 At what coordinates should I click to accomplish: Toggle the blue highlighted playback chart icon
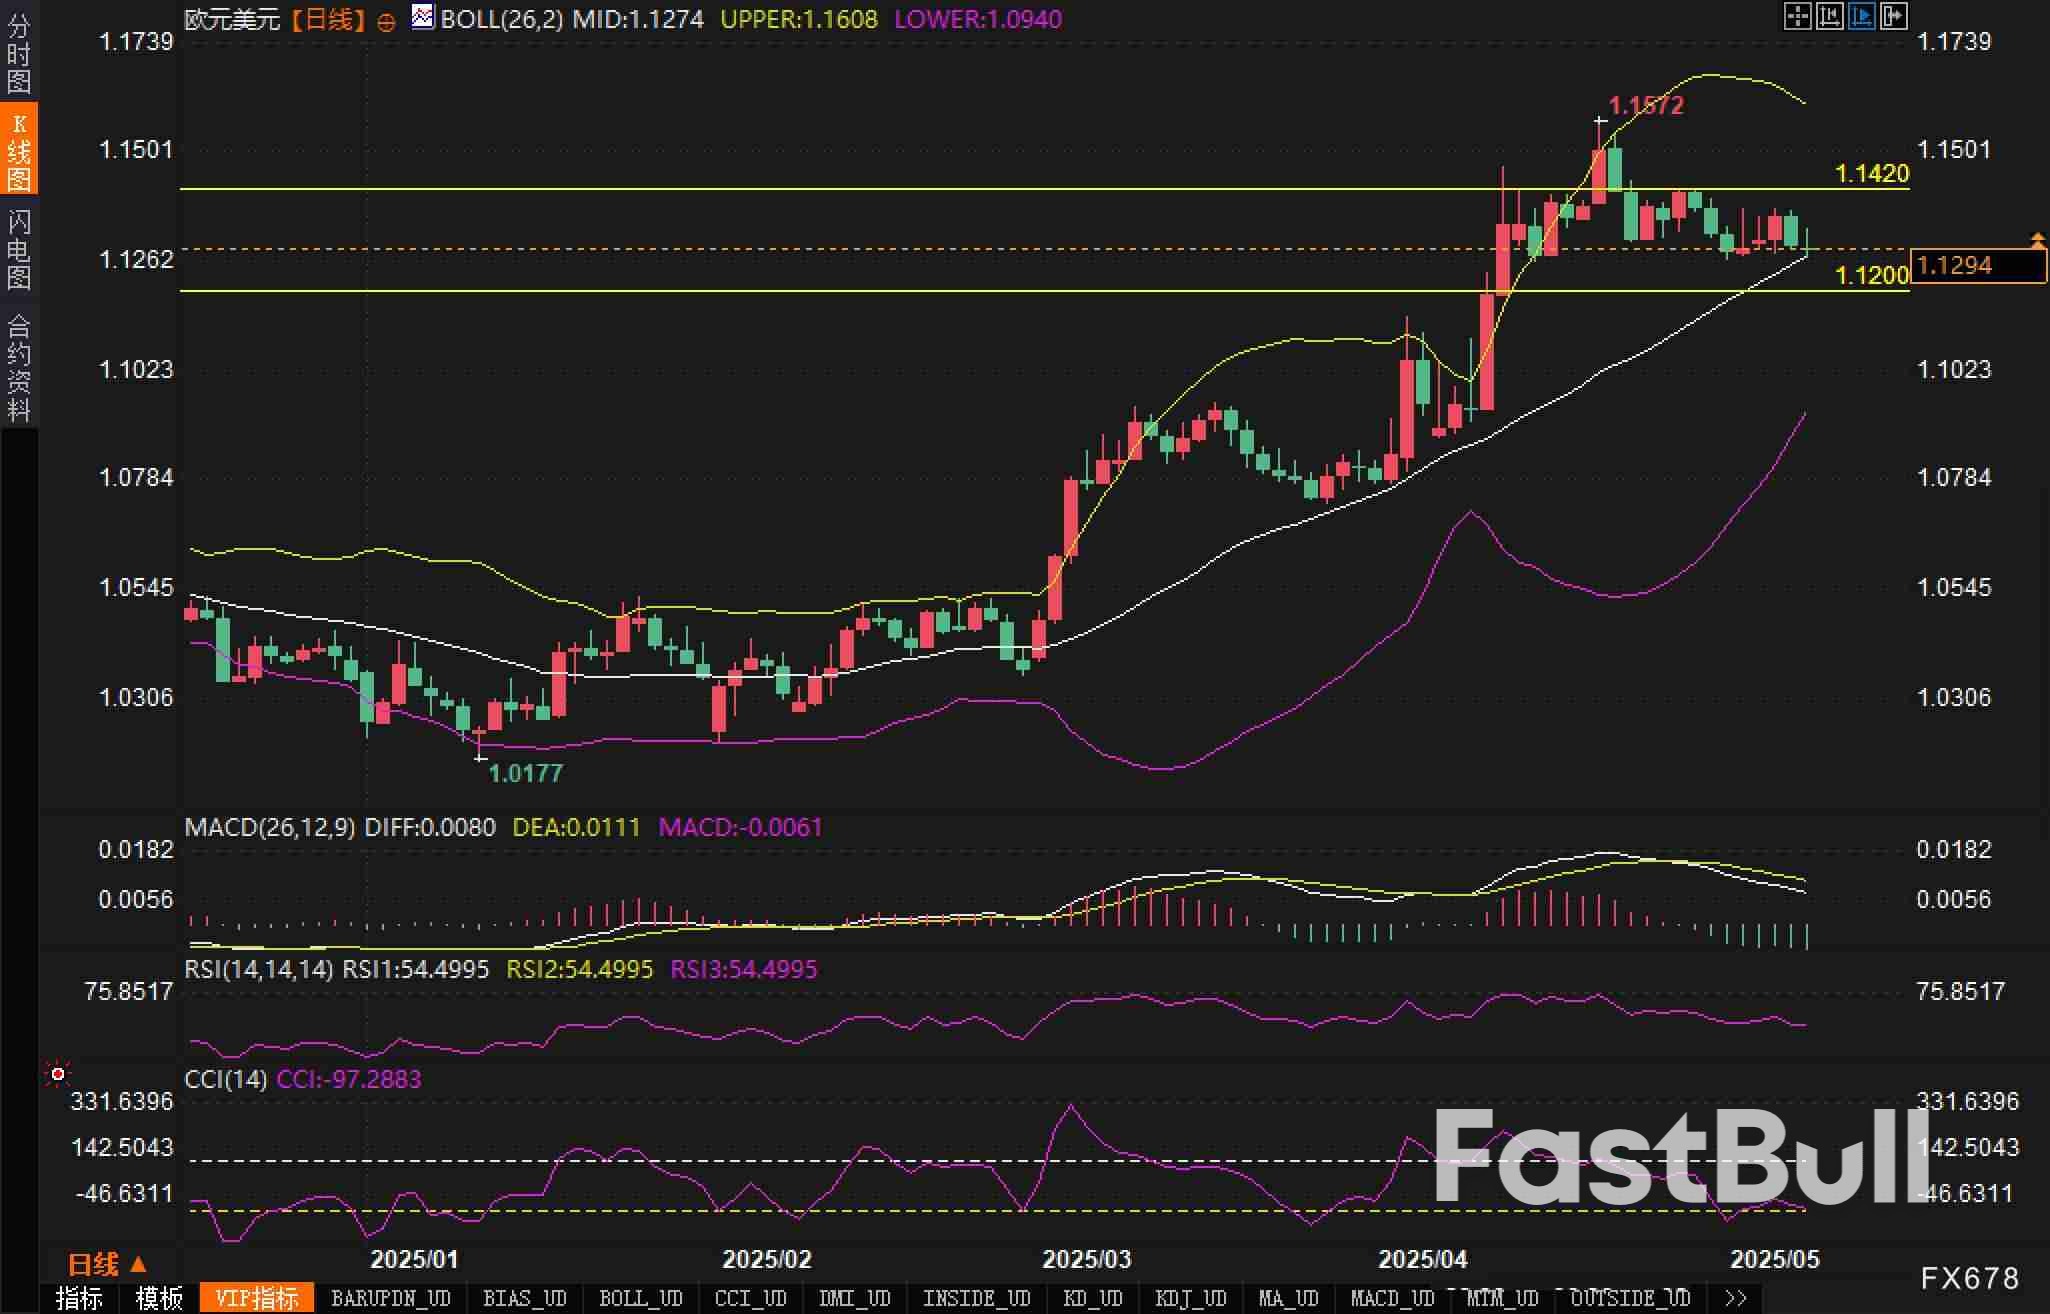tap(1861, 16)
